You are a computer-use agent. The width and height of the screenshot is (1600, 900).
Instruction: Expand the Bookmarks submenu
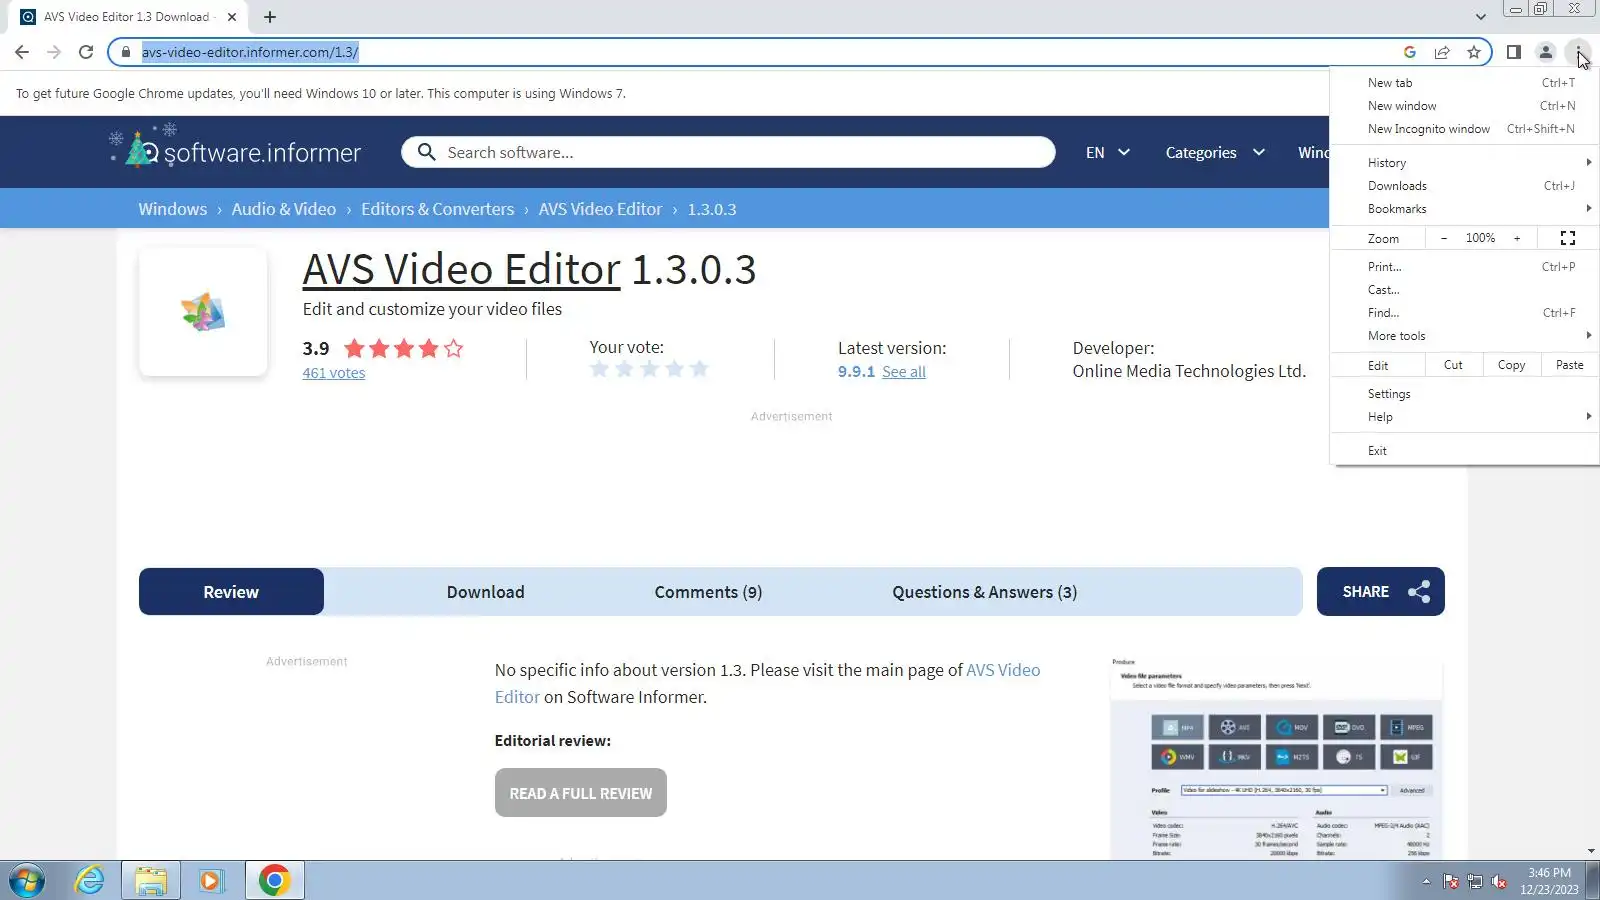1465,209
